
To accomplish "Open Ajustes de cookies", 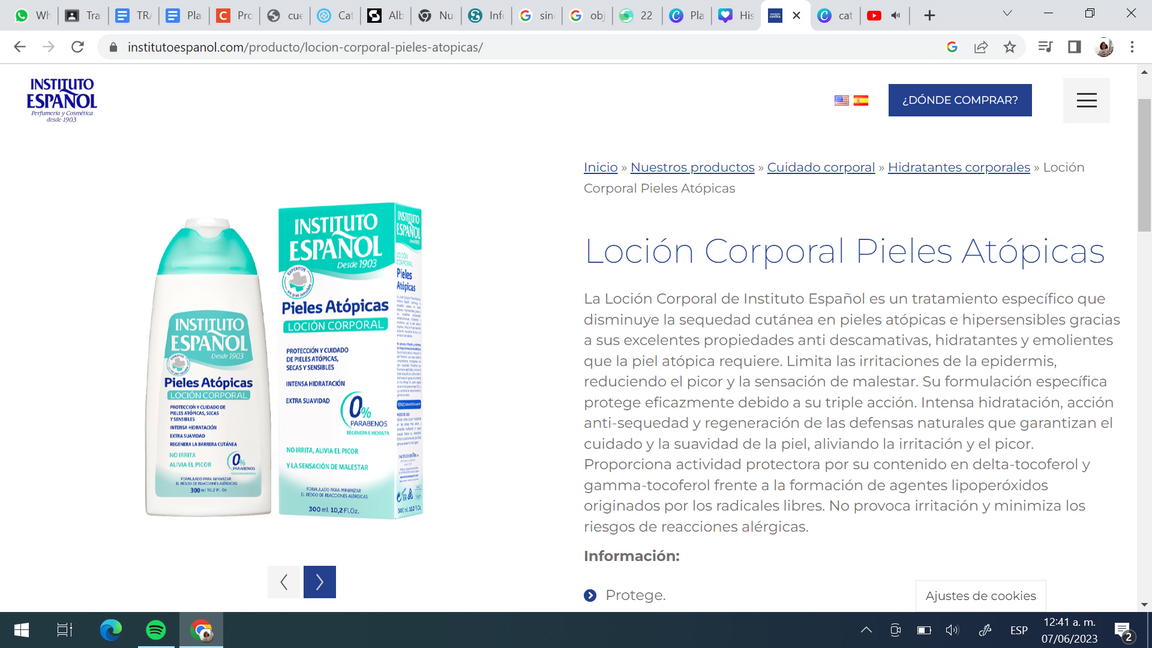I will coord(980,596).
